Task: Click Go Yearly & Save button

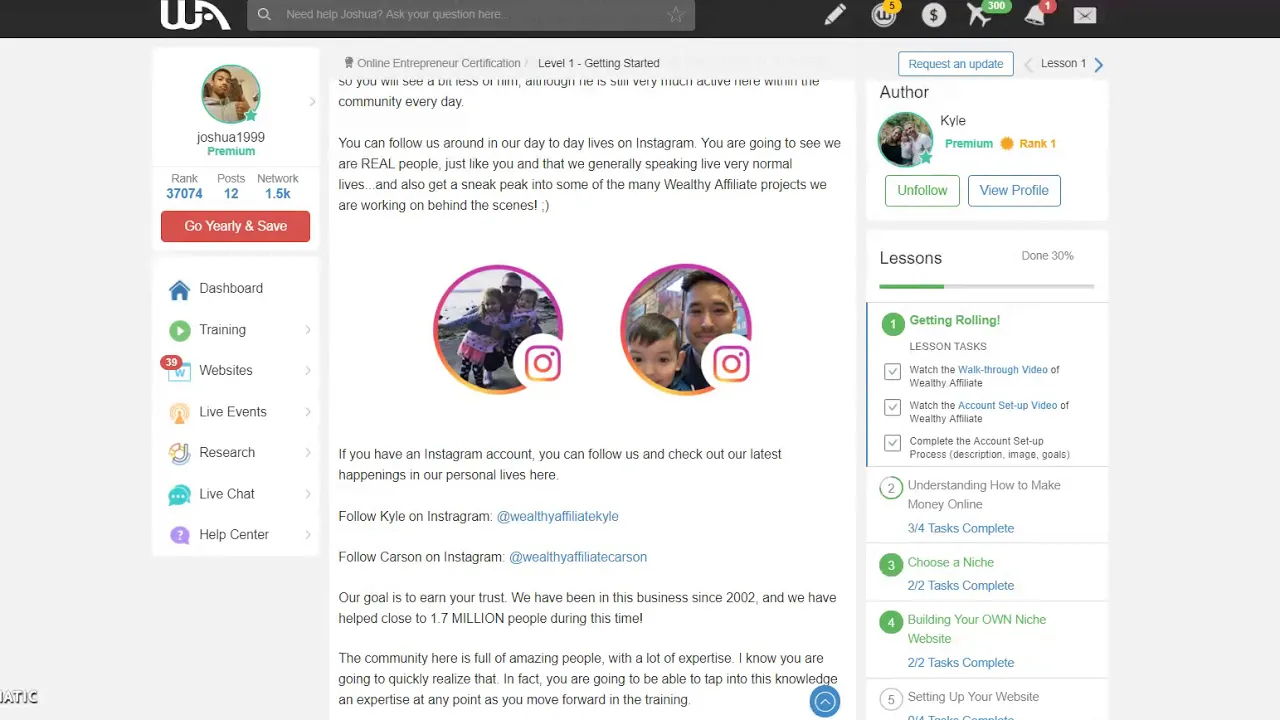Action: [x=235, y=226]
